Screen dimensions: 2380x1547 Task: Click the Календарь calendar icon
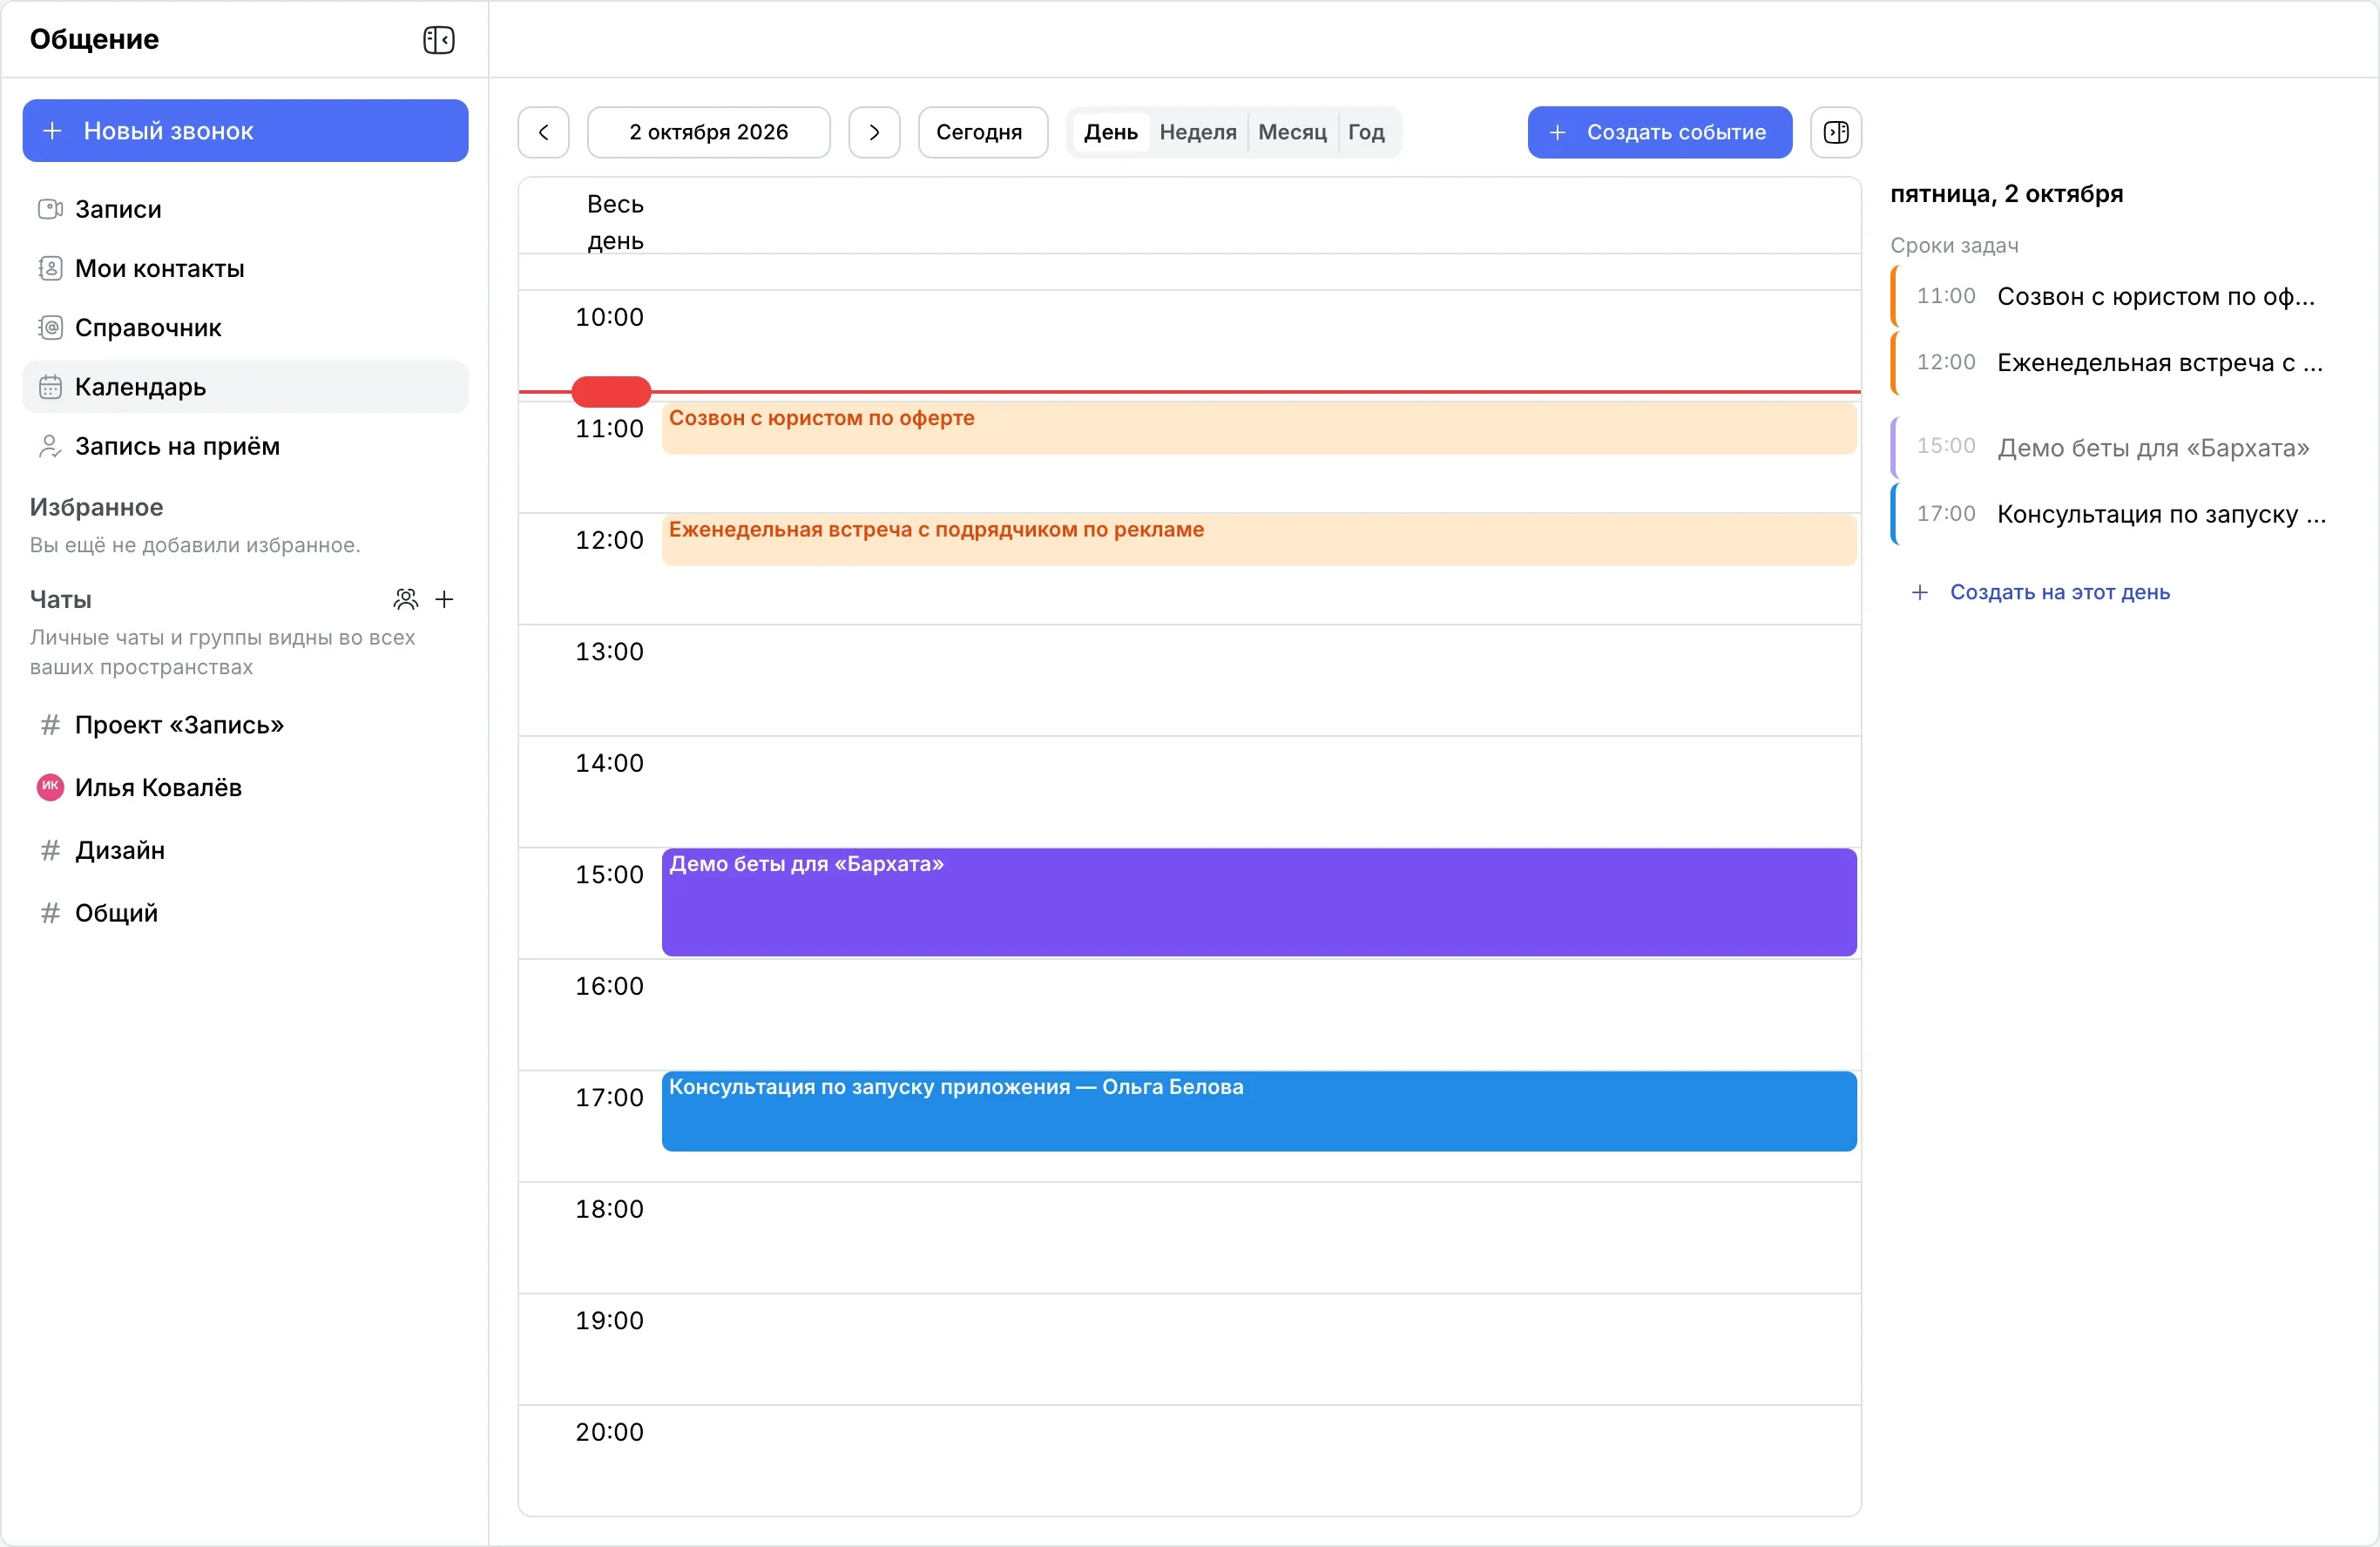pyautogui.click(x=50, y=387)
